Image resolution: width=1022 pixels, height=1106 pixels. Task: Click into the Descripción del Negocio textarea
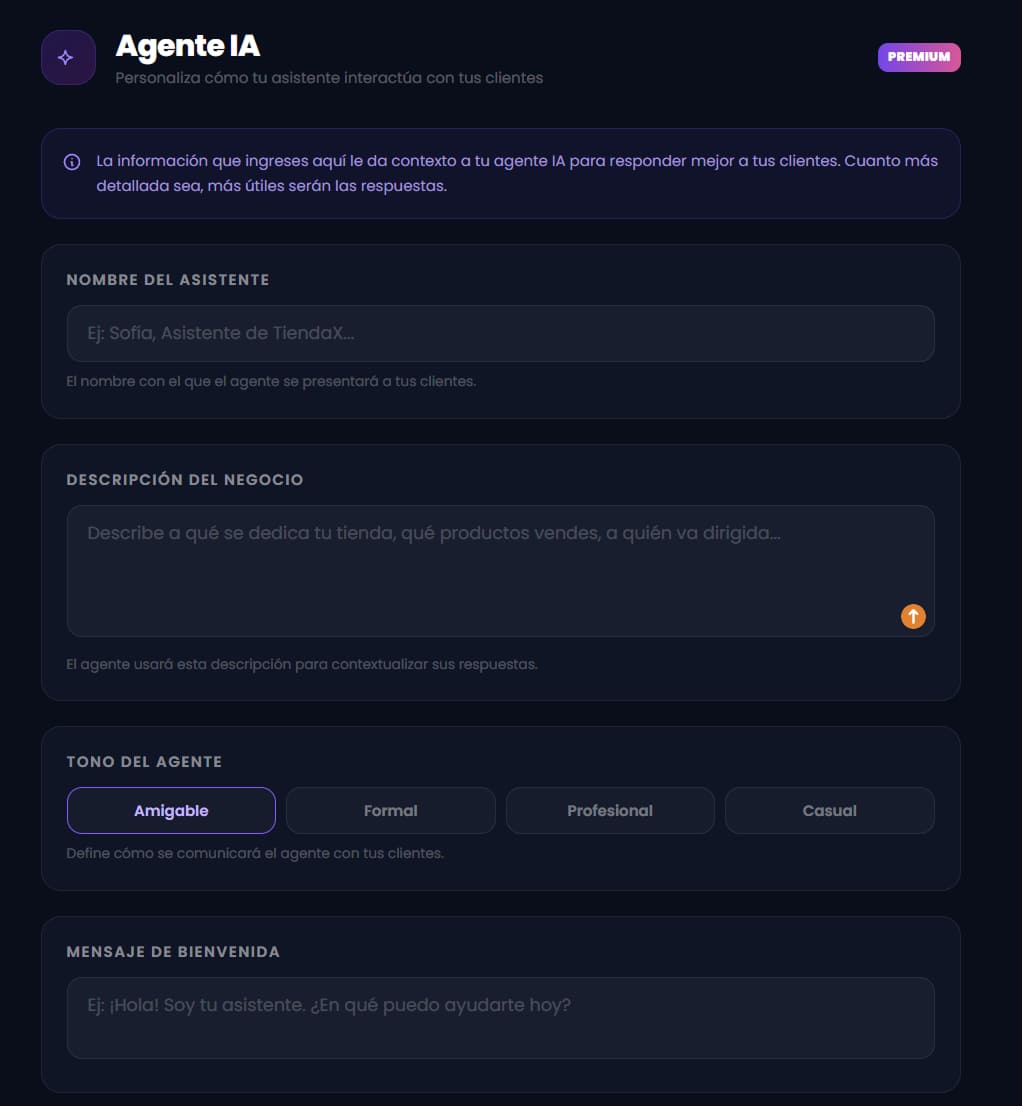[x=480, y=571]
